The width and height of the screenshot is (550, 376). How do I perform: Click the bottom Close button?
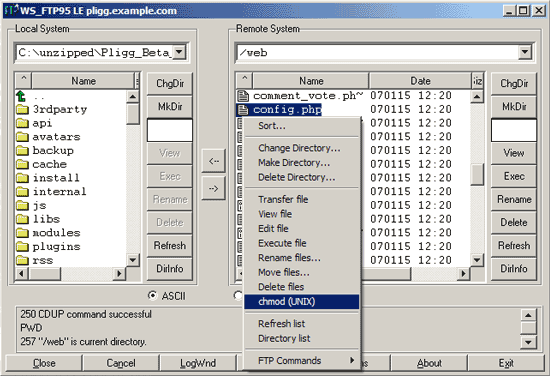tap(44, 363)
